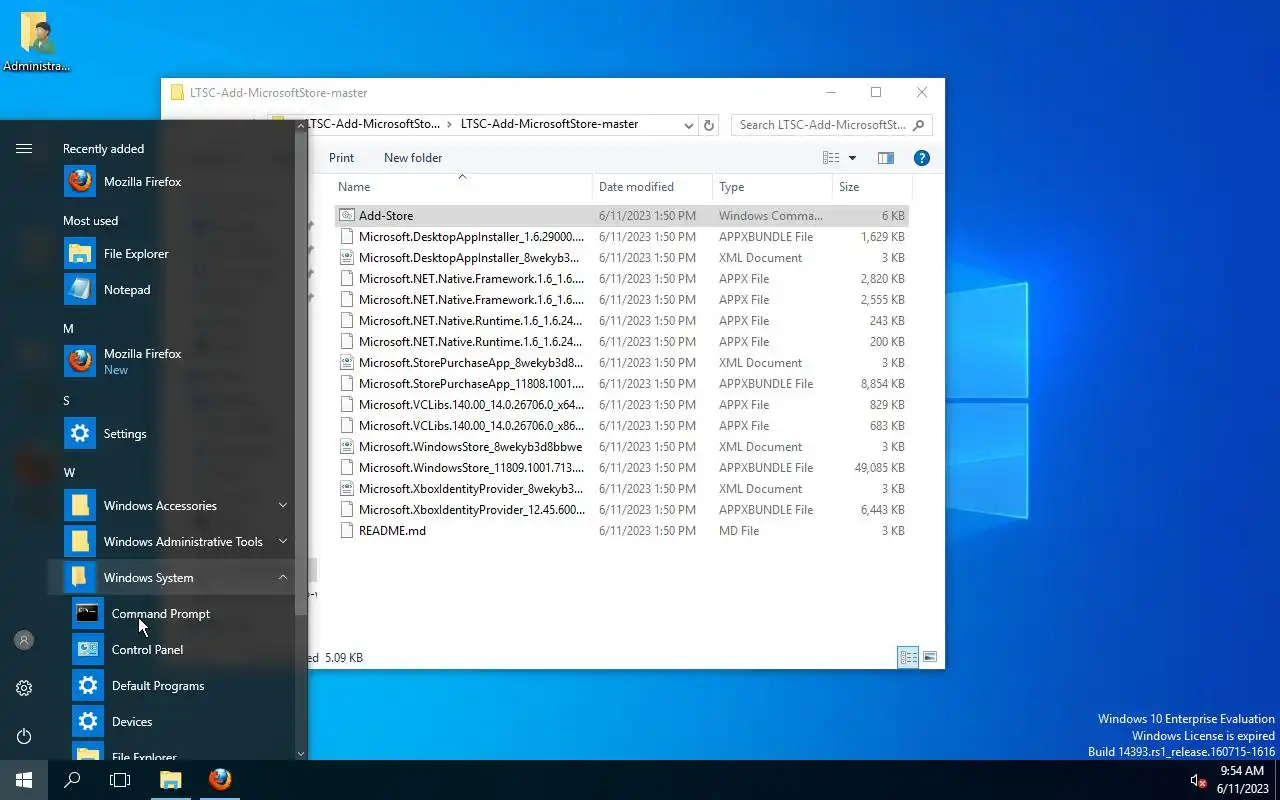Open Settings gear in Start menu rail
Screen dimensions: 1280x800
click(x=24, y=688)
